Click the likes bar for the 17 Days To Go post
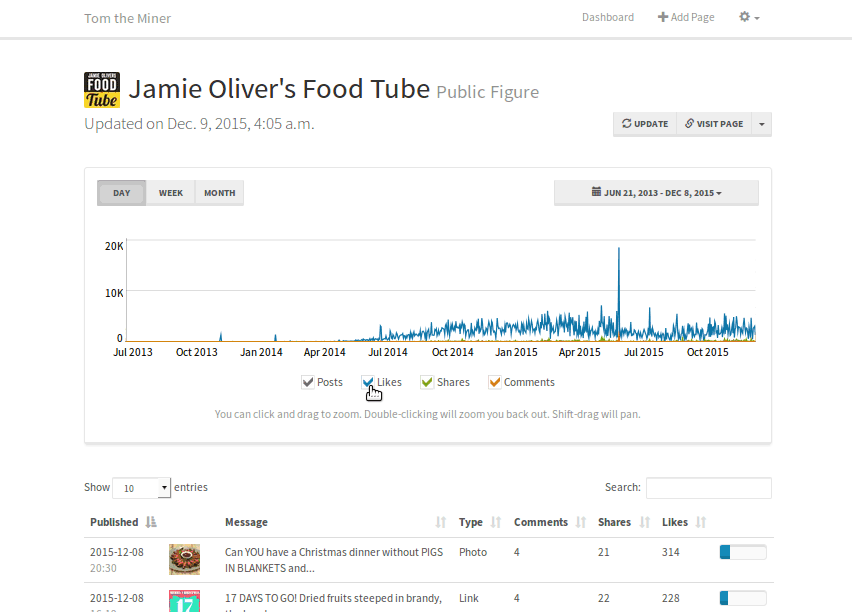Image resolution: width=852 pixels, height=612 pixels. click(x=743, y=598)
